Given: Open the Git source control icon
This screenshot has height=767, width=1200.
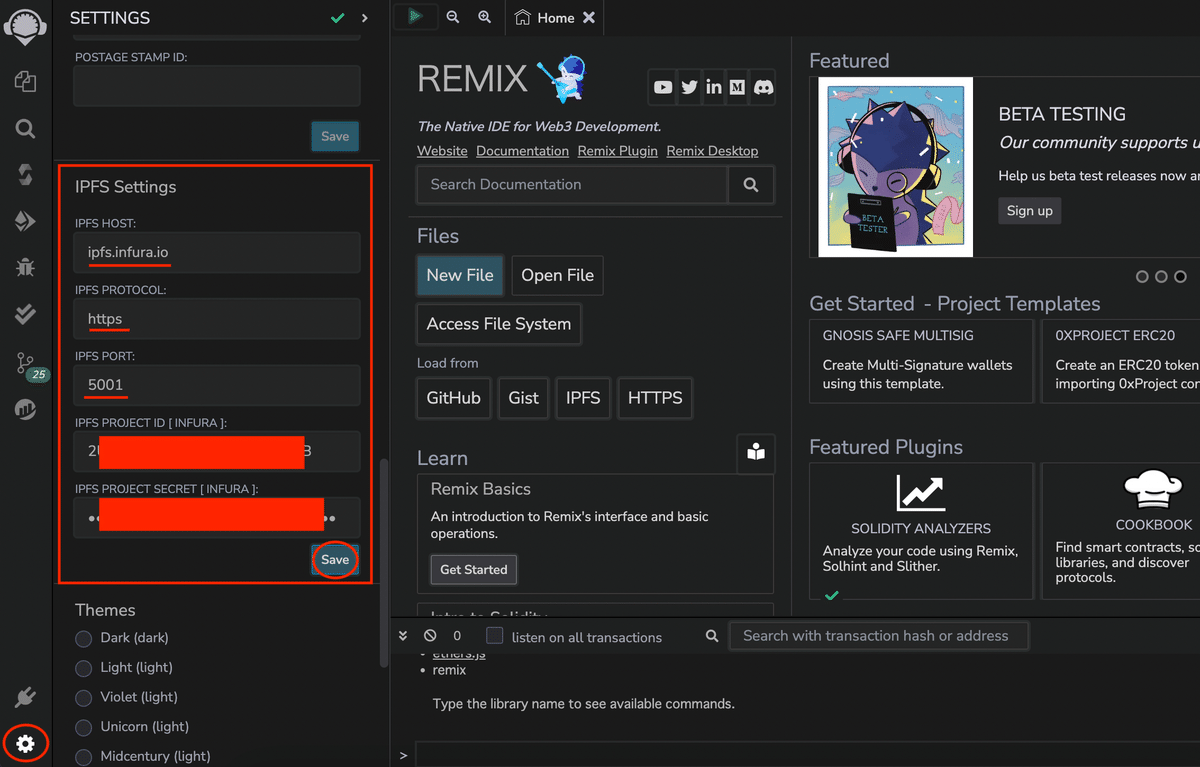Looking at the screenshot, I should pos(25,363).
